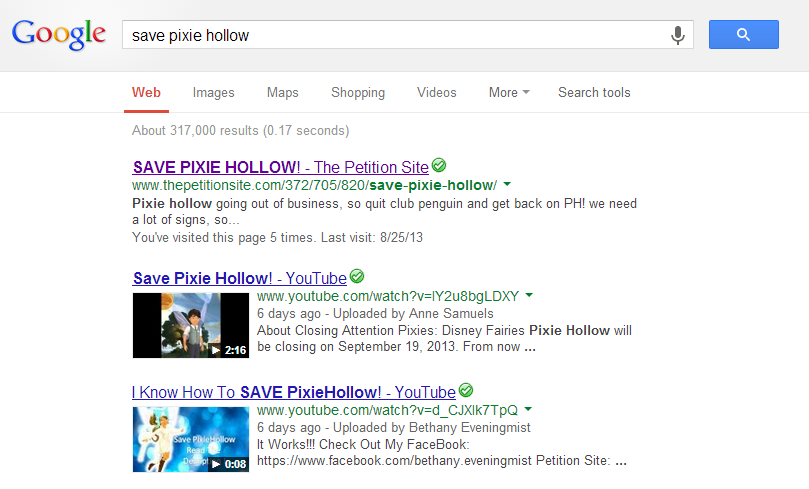Click green checkmark beside Save Pixie Hollow YouTube
This screenshot has width=809, height=489.
click(357, 277)
